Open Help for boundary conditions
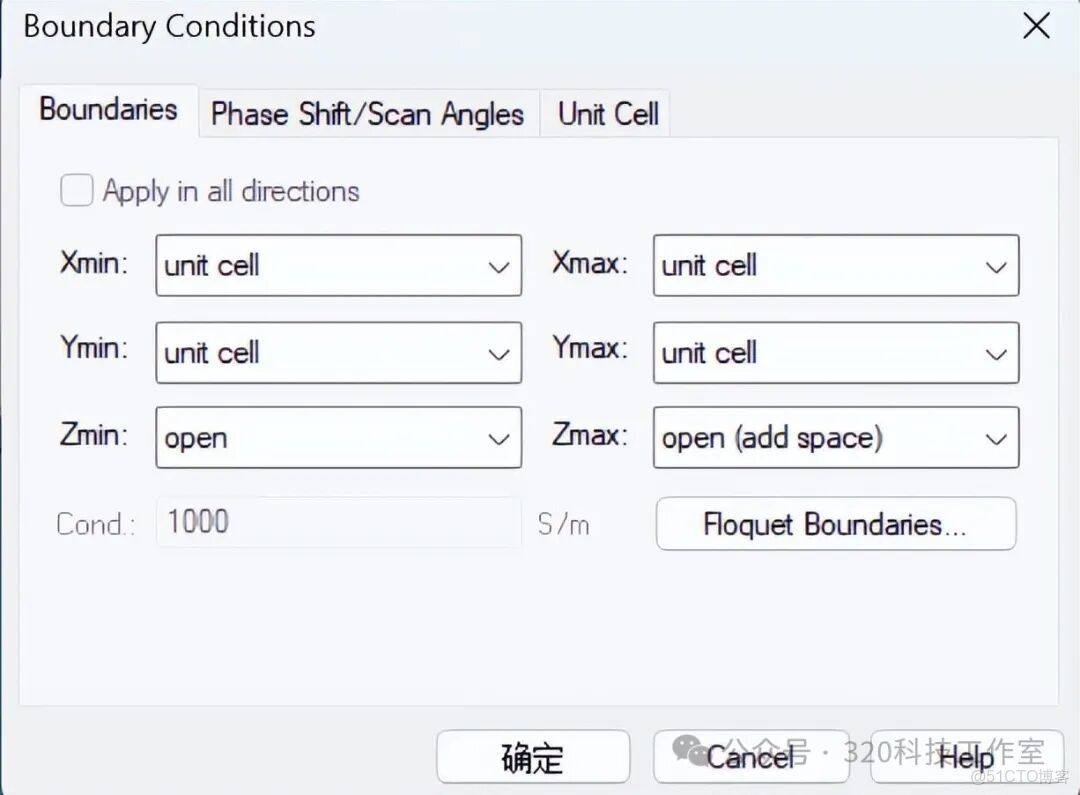 (x=966, y=757)
